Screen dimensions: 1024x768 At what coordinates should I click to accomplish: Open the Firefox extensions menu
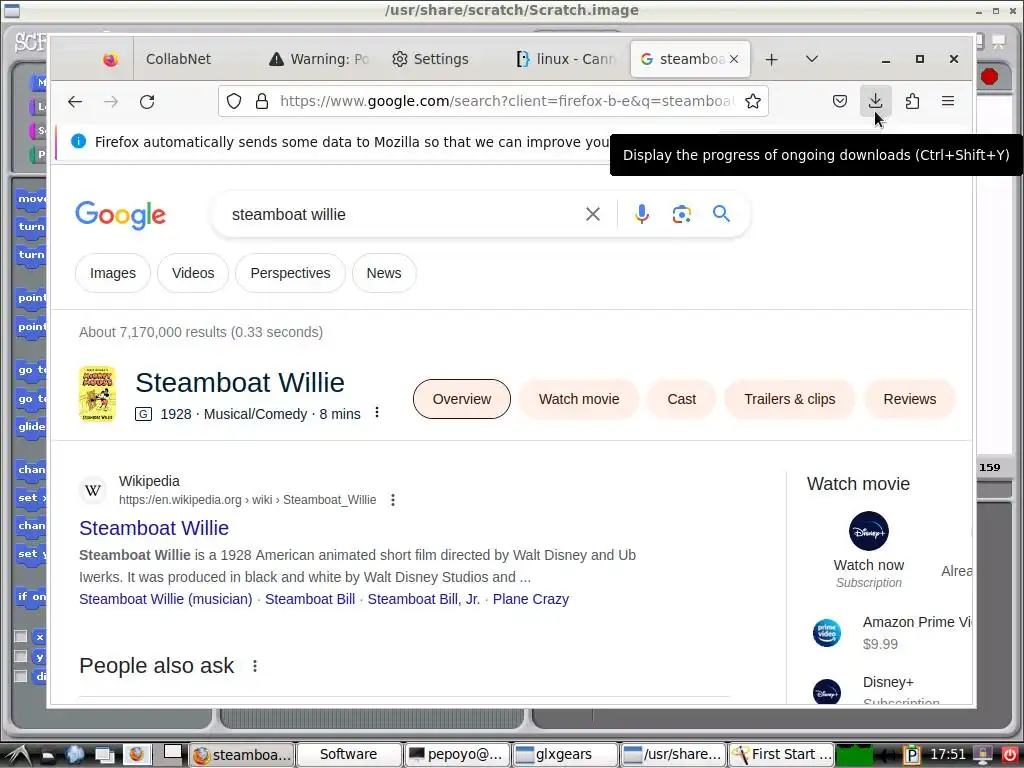[x=912, y=101]
